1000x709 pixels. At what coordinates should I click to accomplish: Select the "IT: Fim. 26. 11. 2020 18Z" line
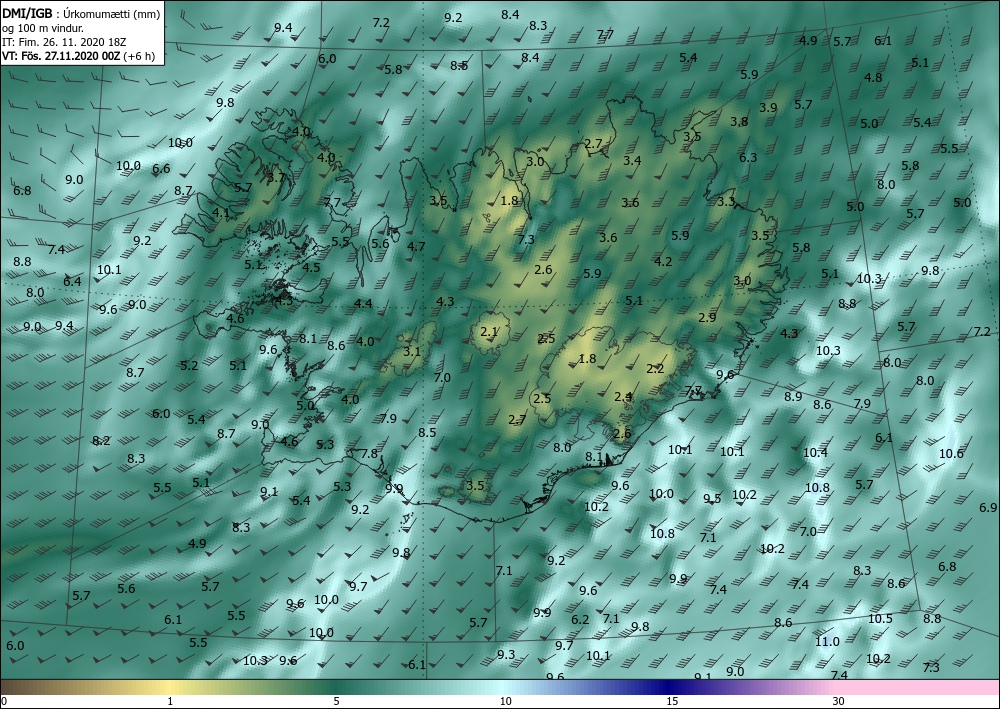[x=64, y=41]
